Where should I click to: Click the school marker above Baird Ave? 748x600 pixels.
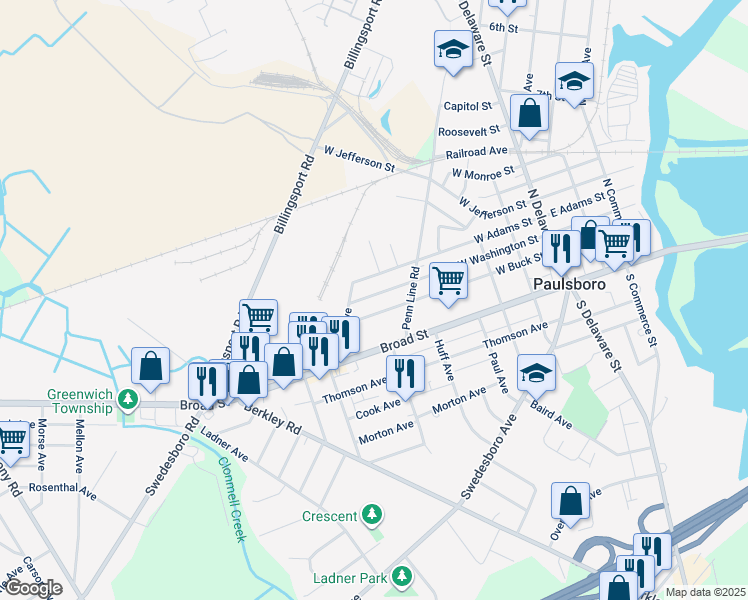coord(536,373)
